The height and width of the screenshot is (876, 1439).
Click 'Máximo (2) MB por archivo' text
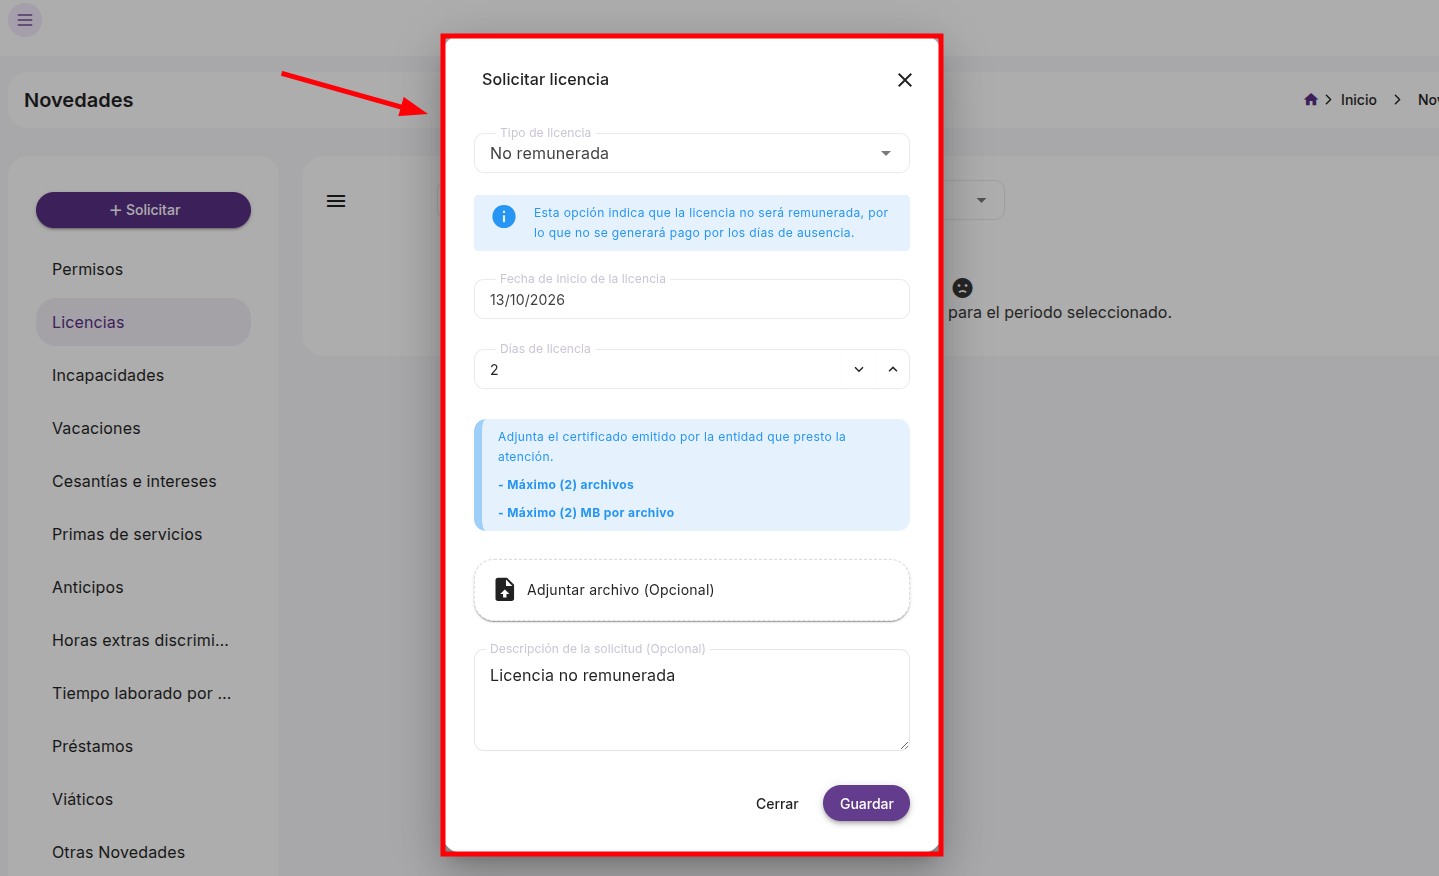click(x=590, y=513)
